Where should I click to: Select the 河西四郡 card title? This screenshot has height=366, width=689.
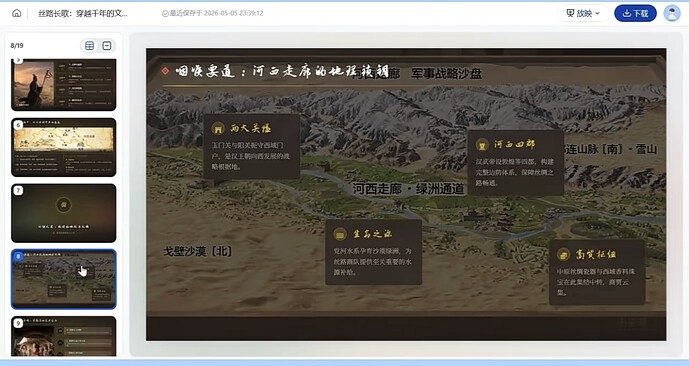coord(514,144)
